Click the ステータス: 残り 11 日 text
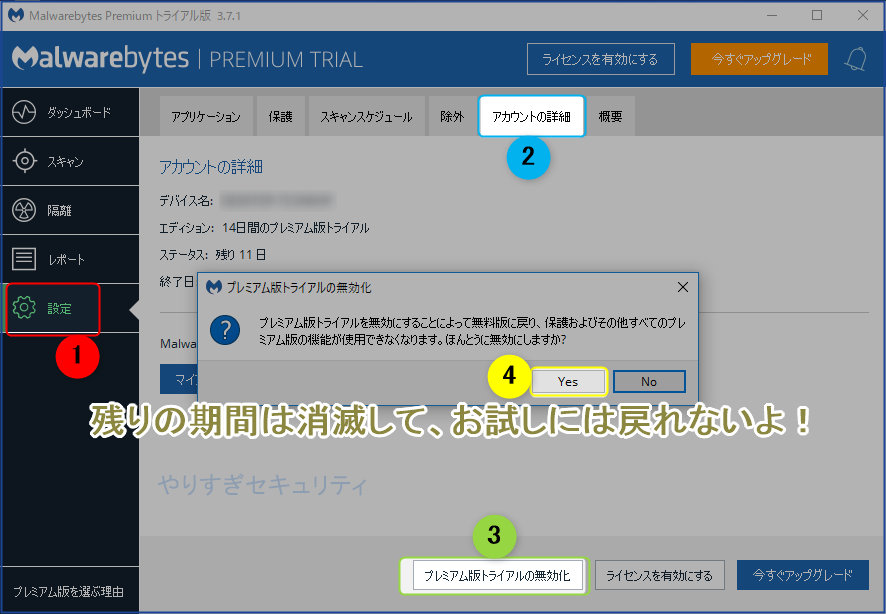Image resolution: width=886 pixels, height=614 pixels. click(x=212, y=255)
